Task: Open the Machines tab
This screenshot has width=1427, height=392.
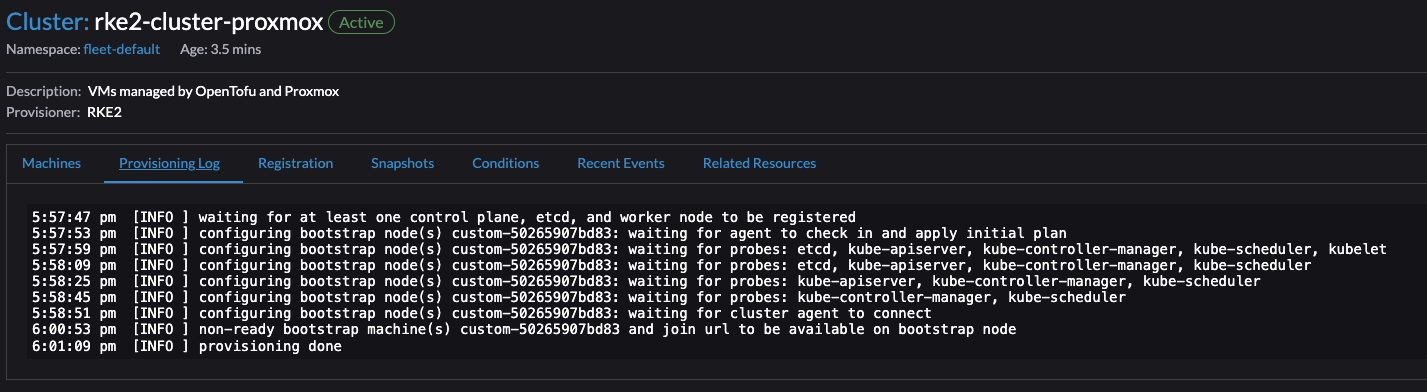Action: click(51, 163)
